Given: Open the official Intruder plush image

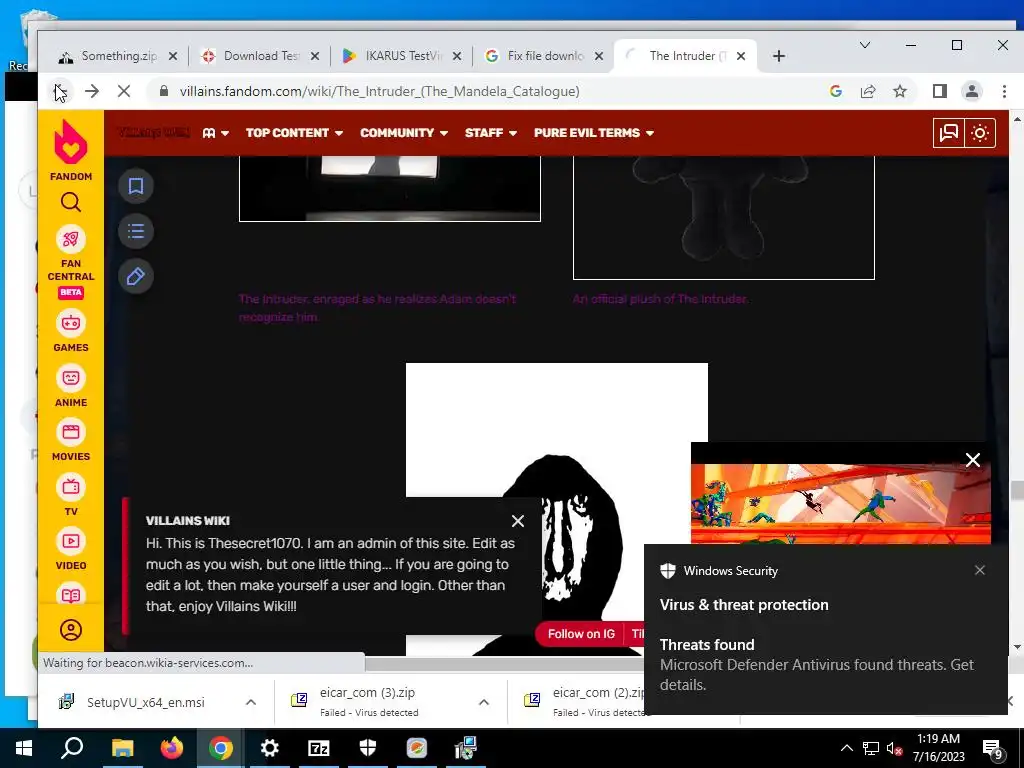Looking at the screenshot, I should [724, 217].
